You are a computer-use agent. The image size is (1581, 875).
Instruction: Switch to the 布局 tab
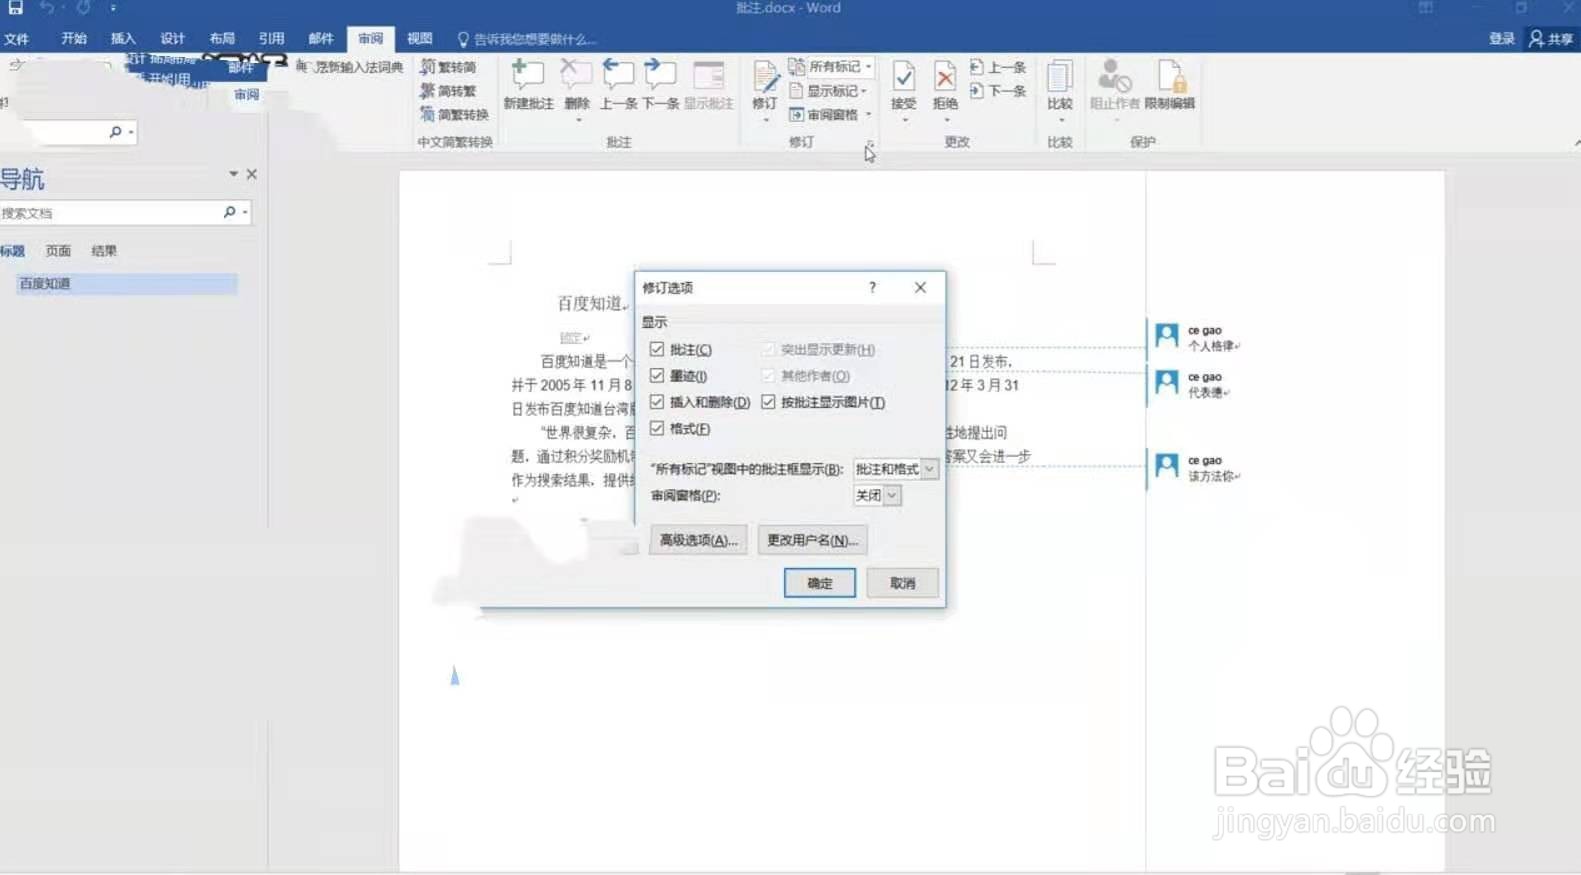point(222,38)
